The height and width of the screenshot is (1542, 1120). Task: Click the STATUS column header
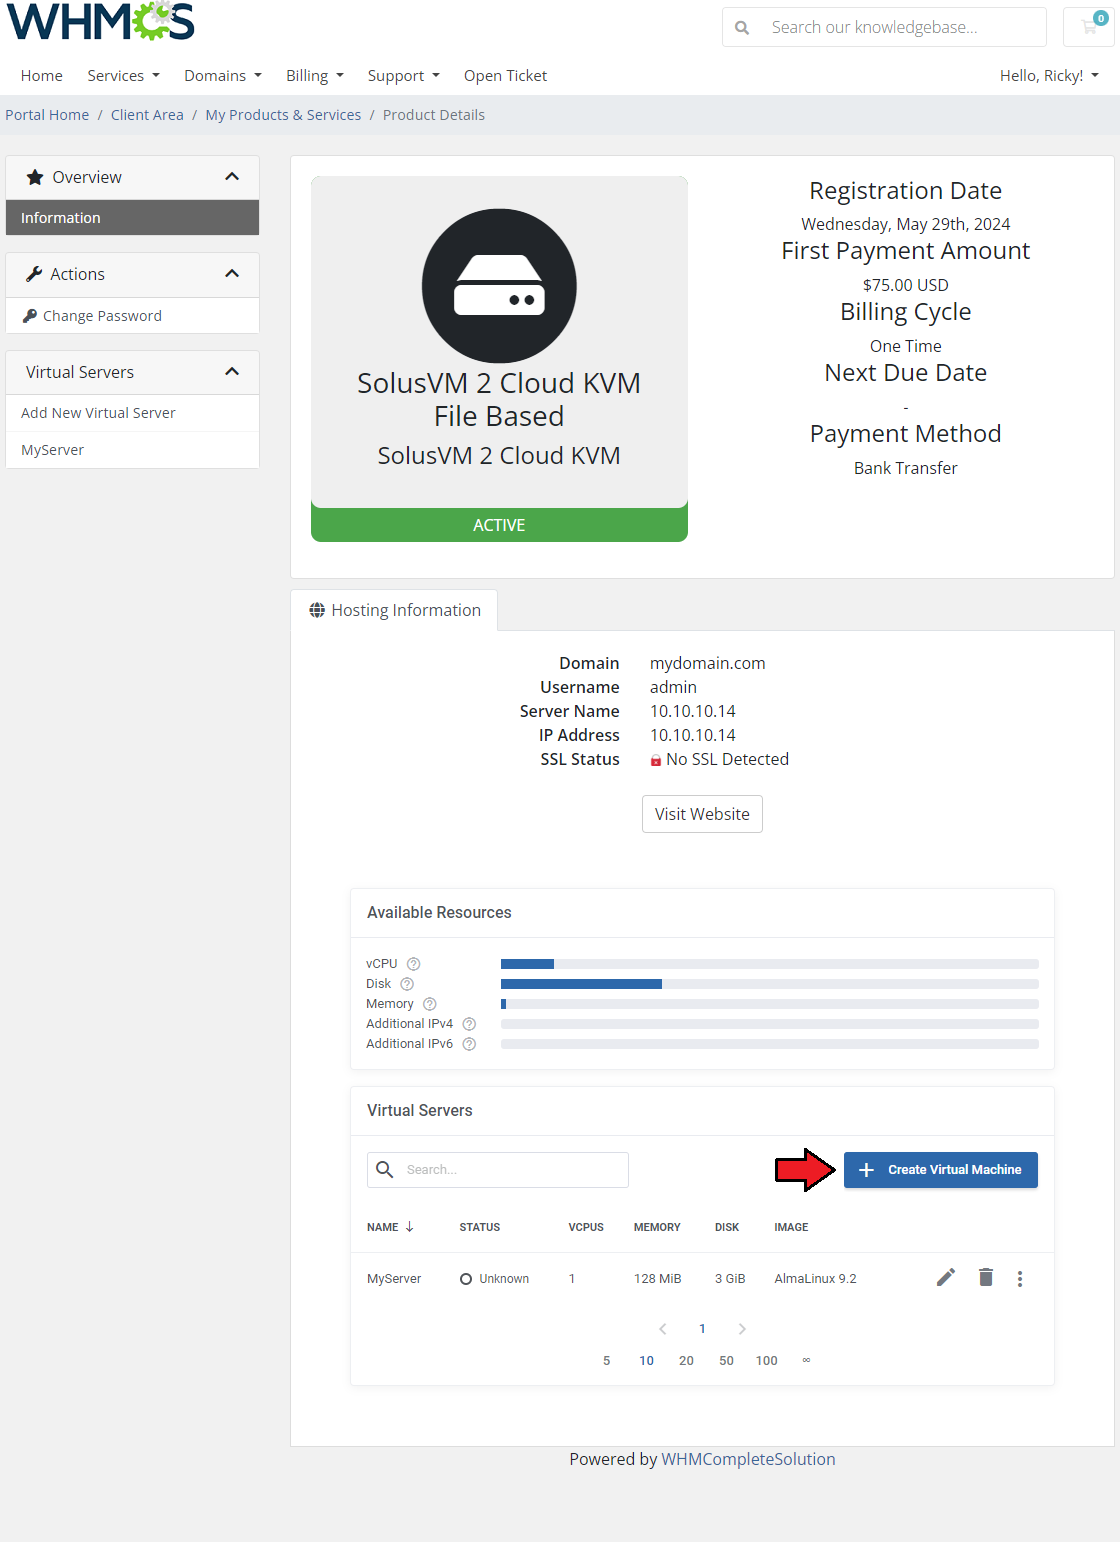(x=480, y=1227)
